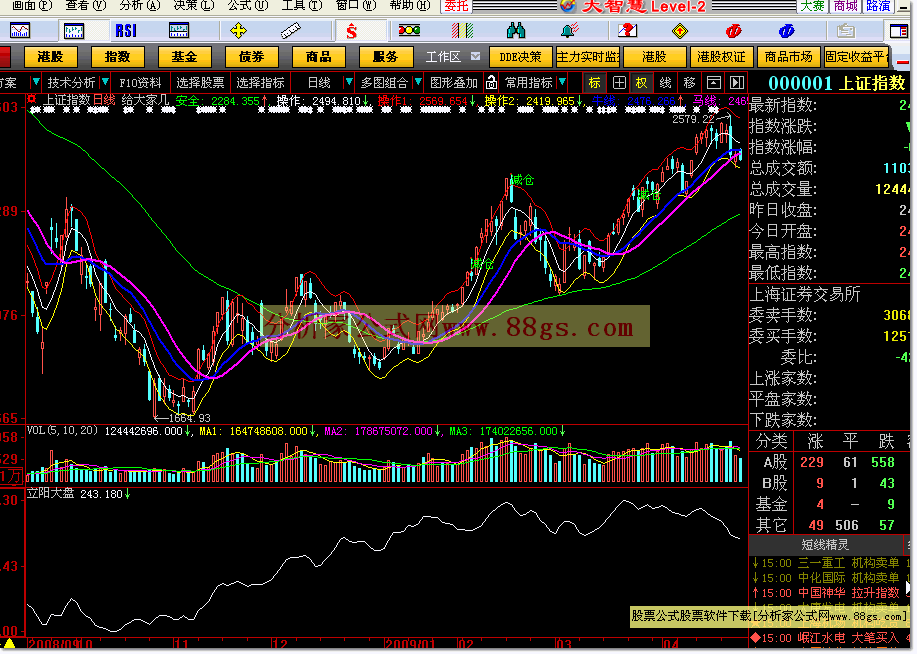This screenshot has width=917, height=654.
Task: Expand the 常用指标 dropdown arrow
Action: tap(561, 82)
